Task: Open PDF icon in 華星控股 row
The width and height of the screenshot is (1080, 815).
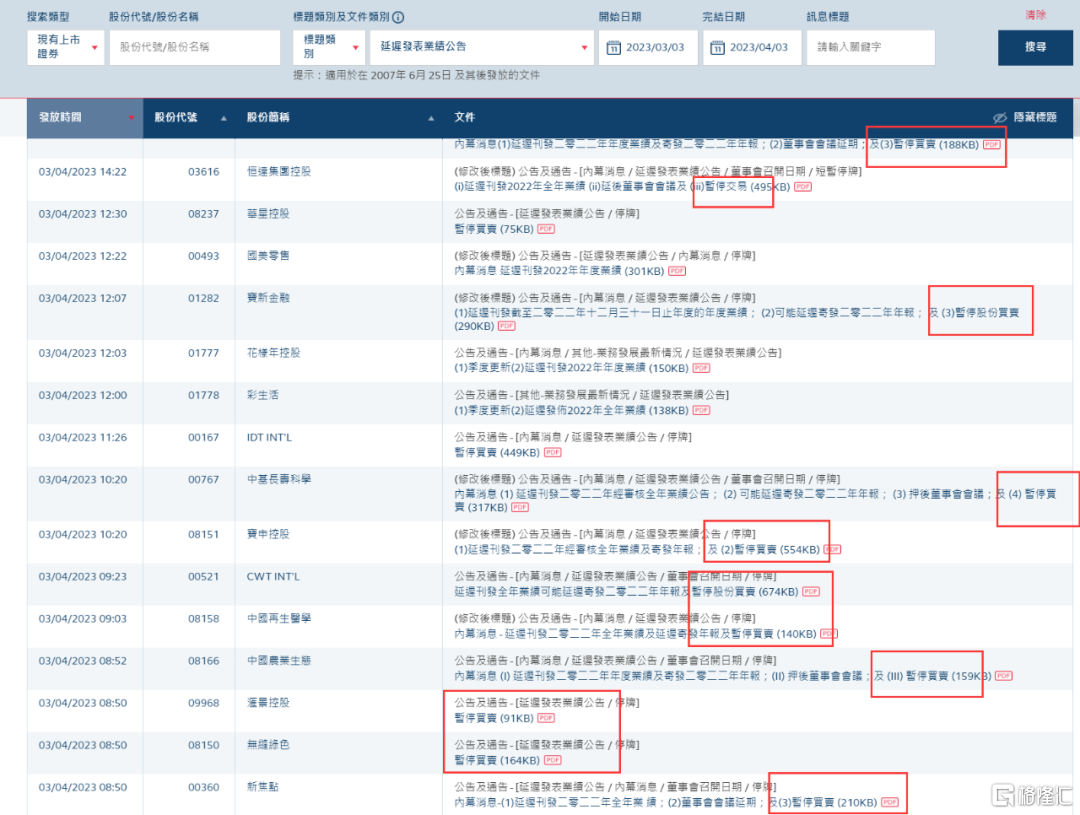Action: pyautogui.click(x=546, y=229)
